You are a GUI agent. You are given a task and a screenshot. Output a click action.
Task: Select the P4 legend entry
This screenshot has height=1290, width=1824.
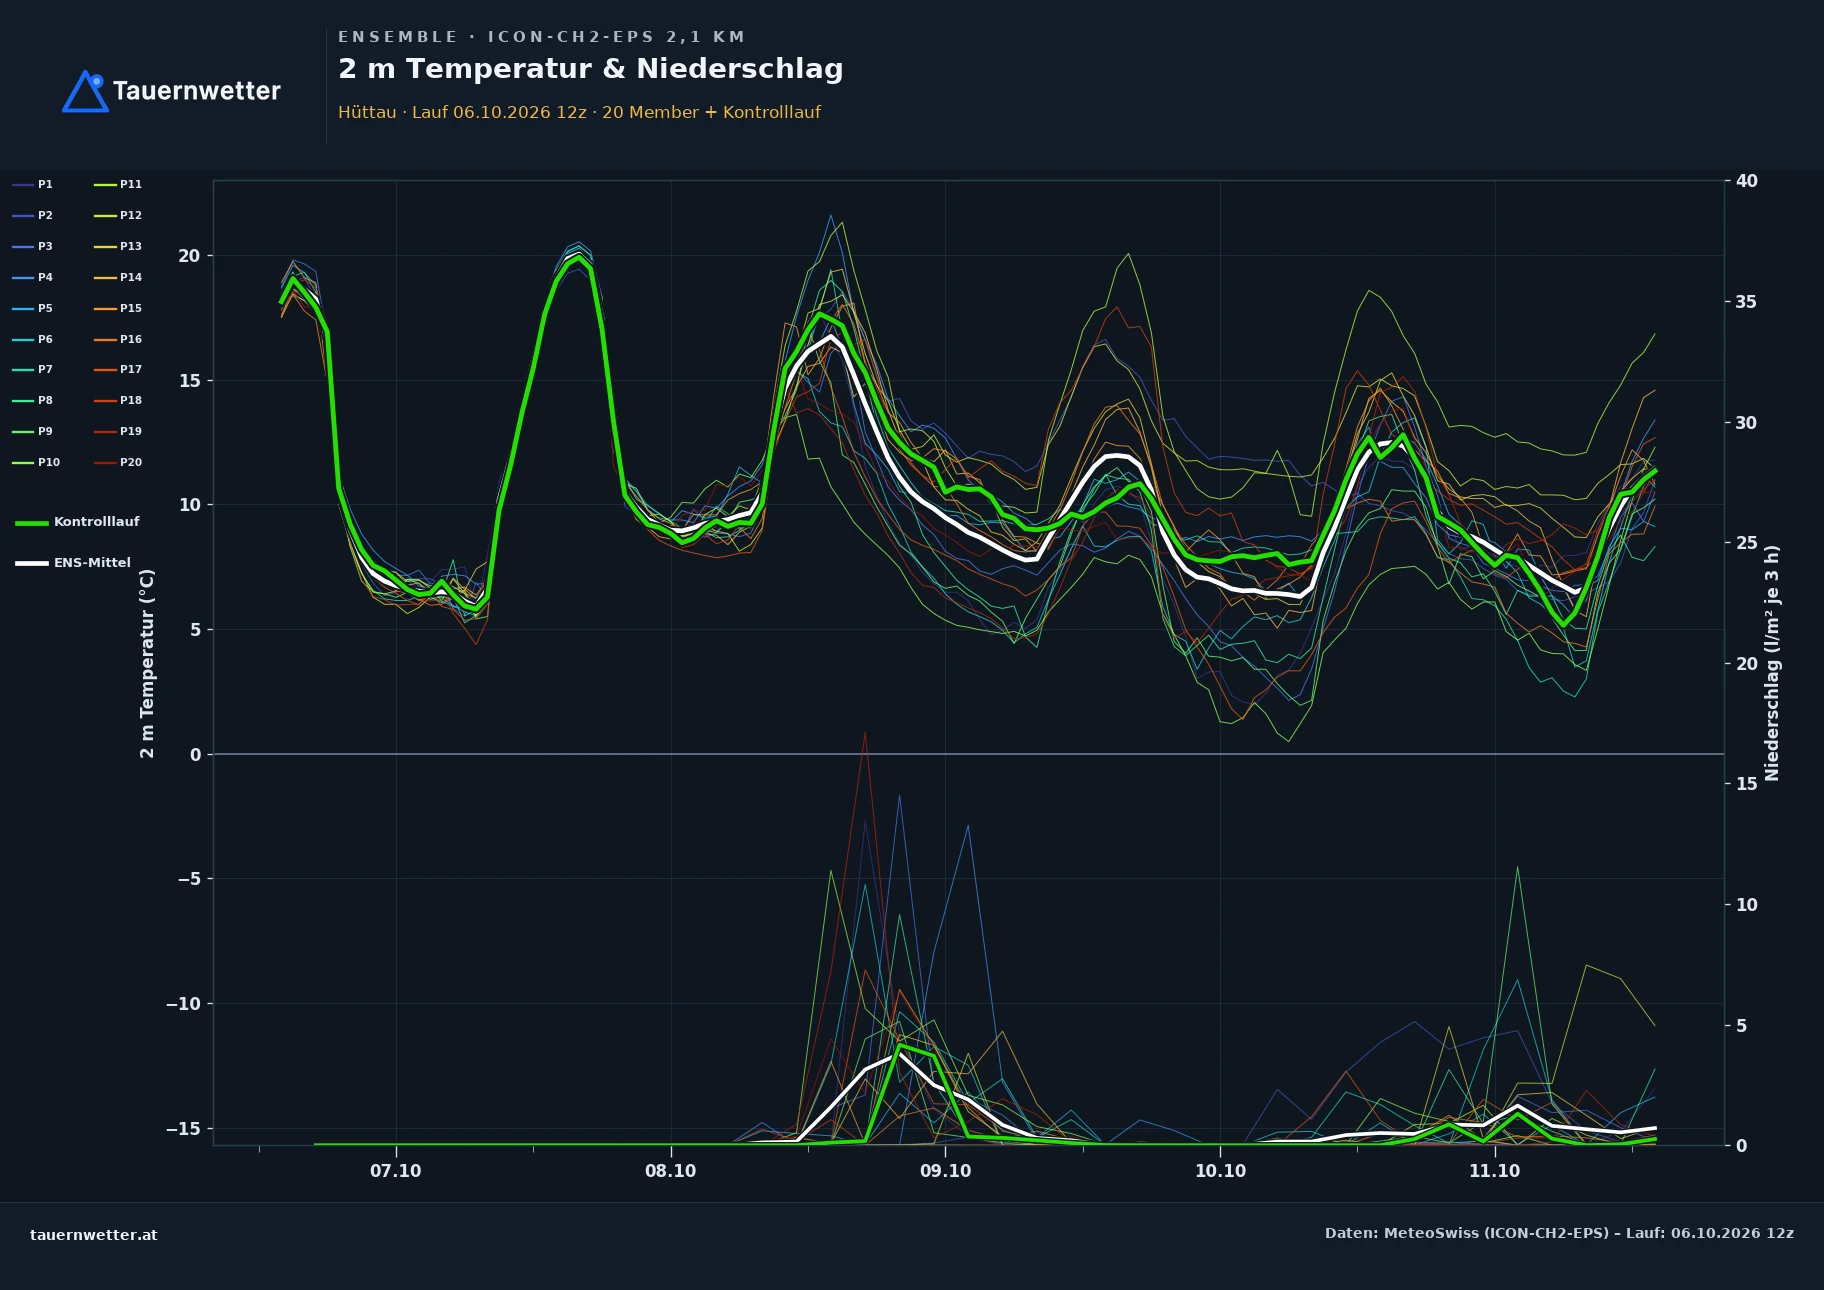33,277
